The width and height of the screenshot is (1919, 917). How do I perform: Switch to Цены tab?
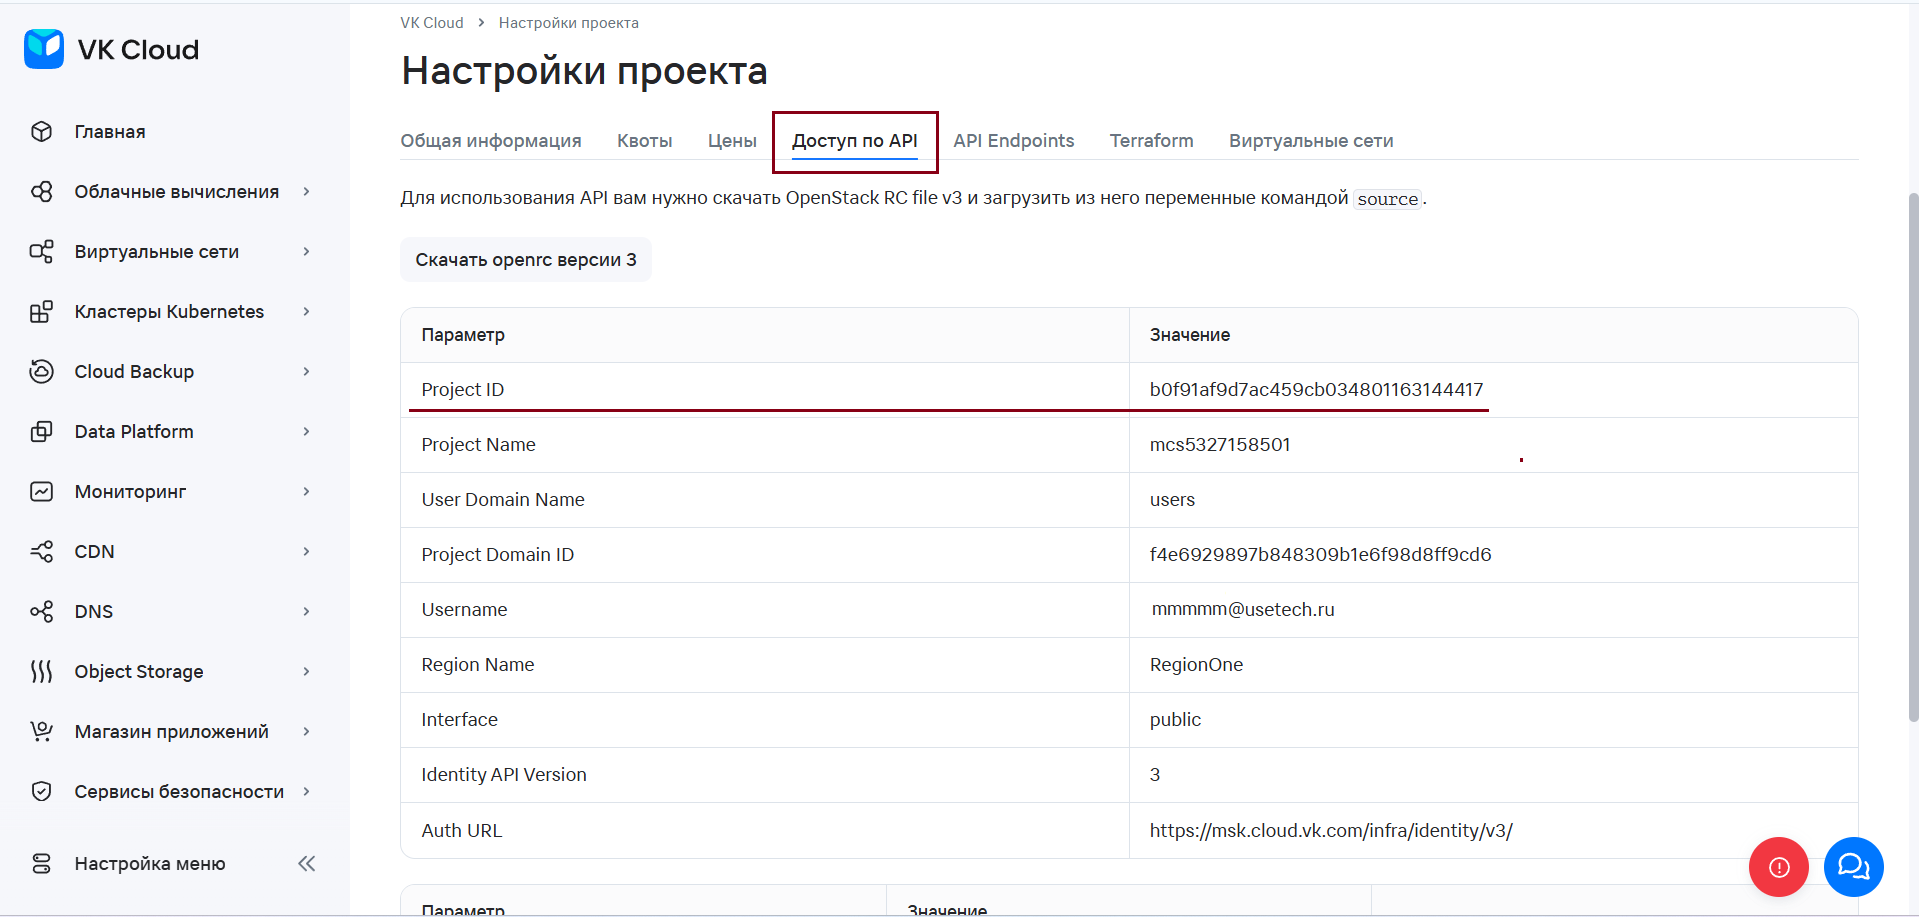[x=732, y=141]
